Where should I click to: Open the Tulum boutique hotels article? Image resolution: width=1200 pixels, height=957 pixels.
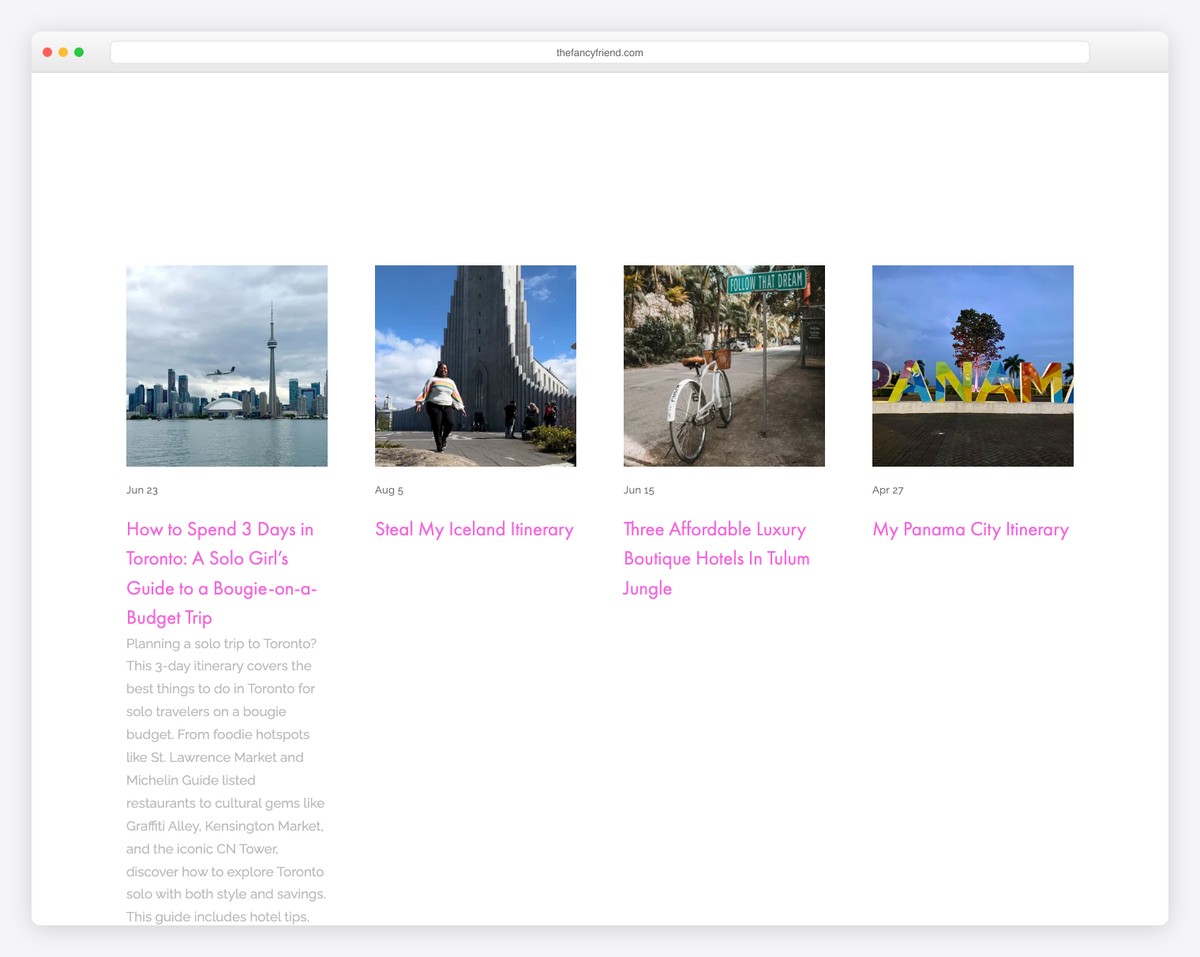point(716,558)
